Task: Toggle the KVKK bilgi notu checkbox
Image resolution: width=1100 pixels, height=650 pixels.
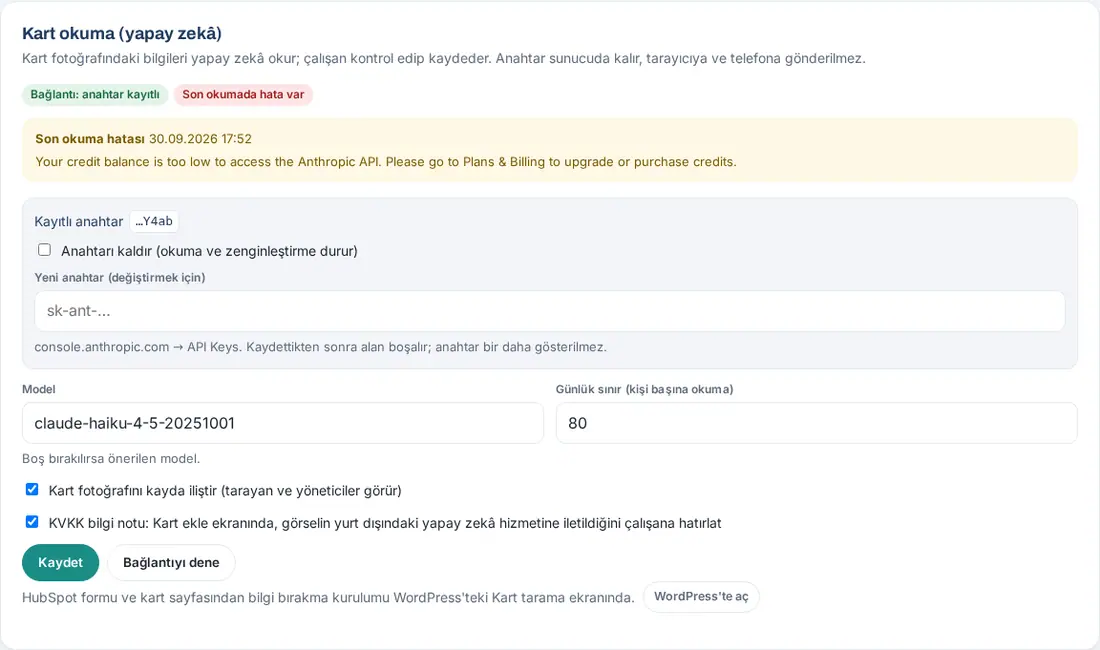Action: tap(32, 522)
